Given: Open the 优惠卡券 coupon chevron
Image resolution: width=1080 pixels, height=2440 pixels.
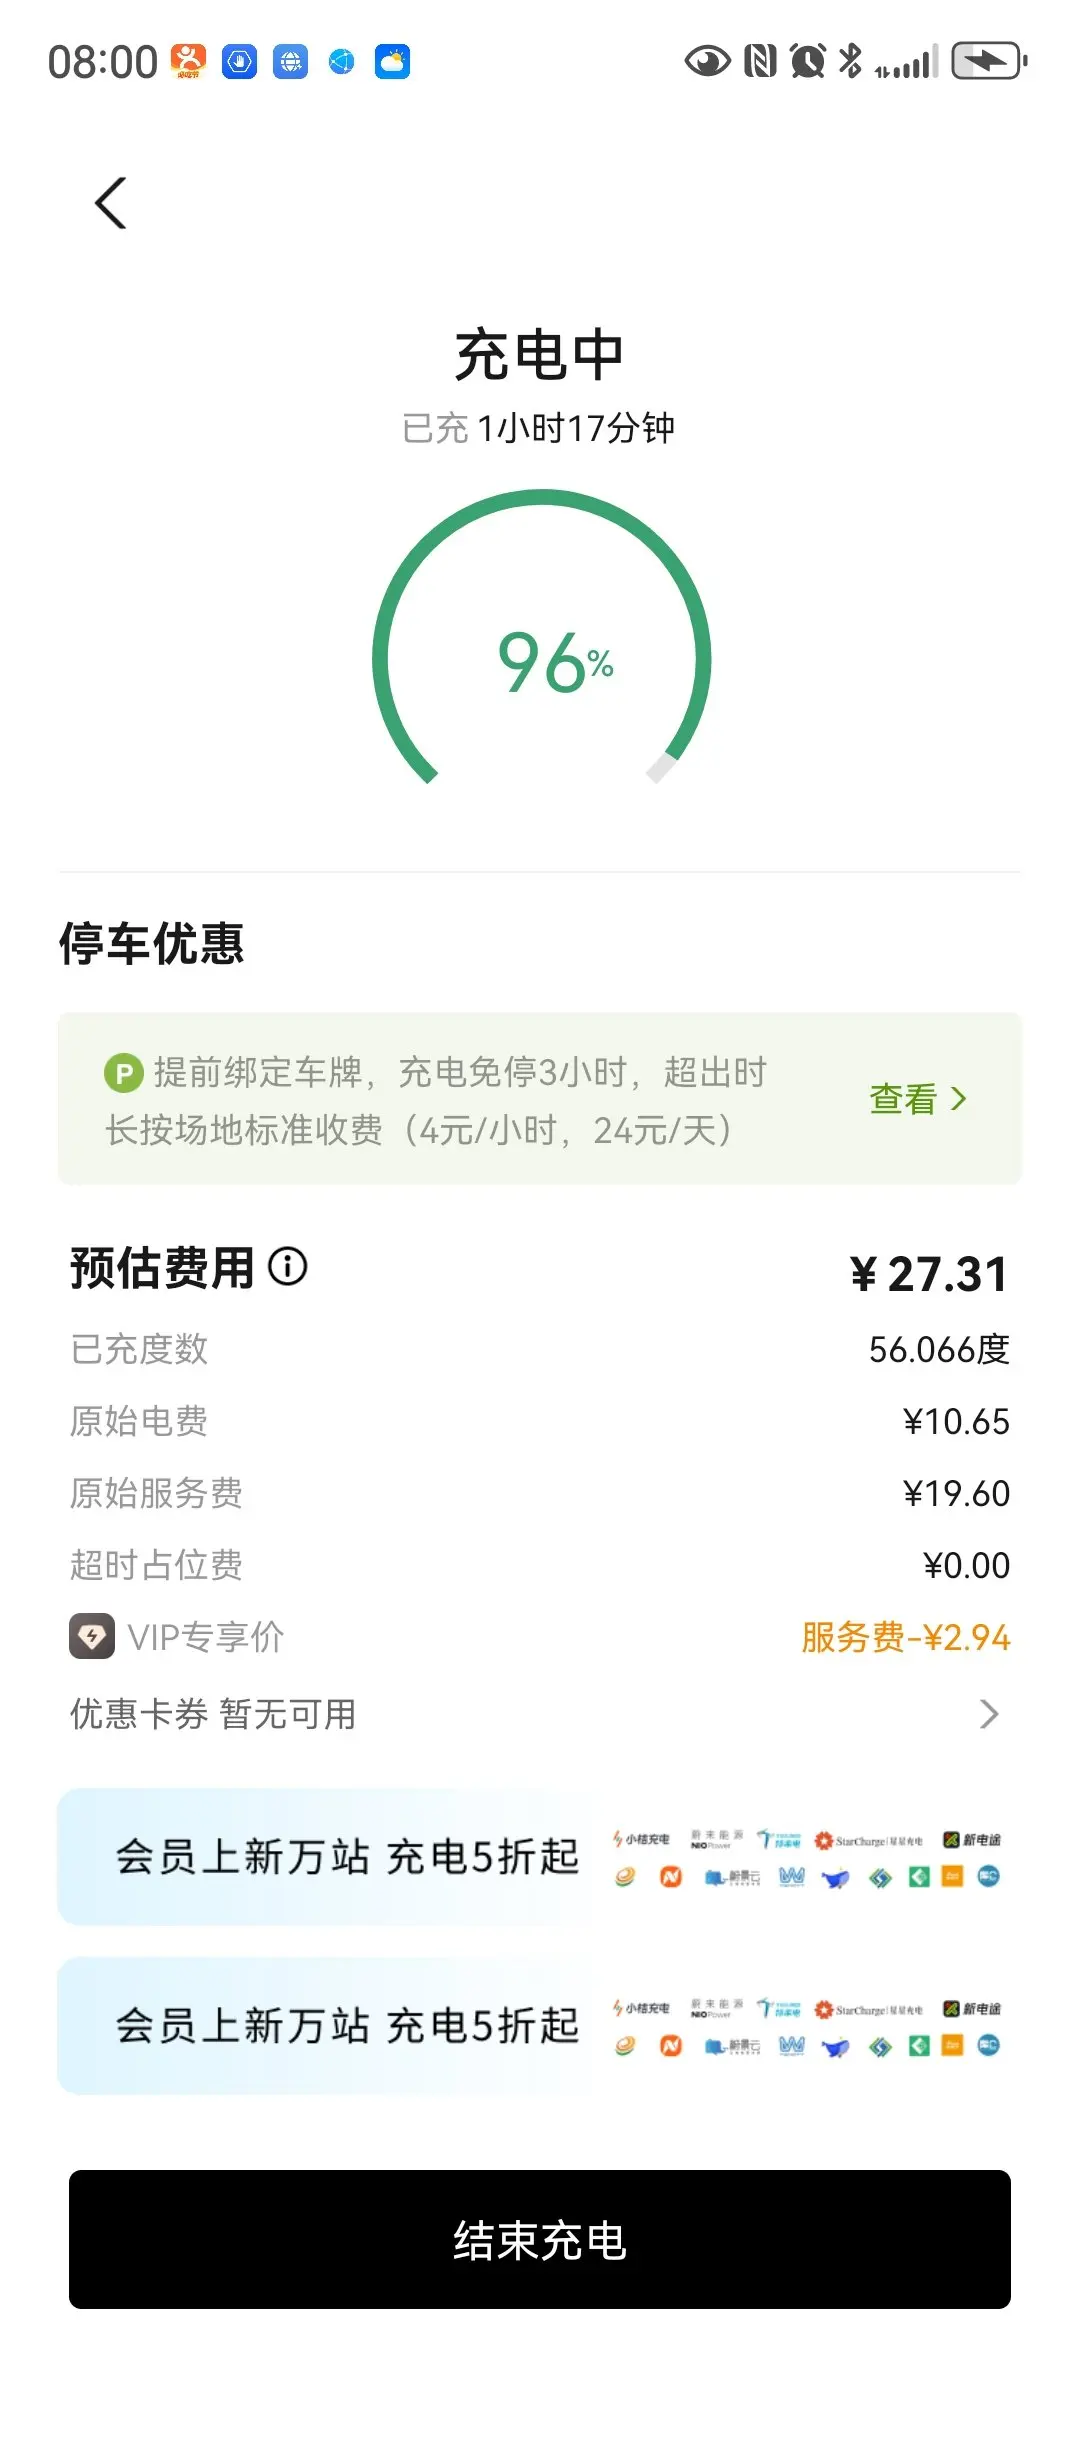Looking at the screenshot, I should (x=989, y=1714).
